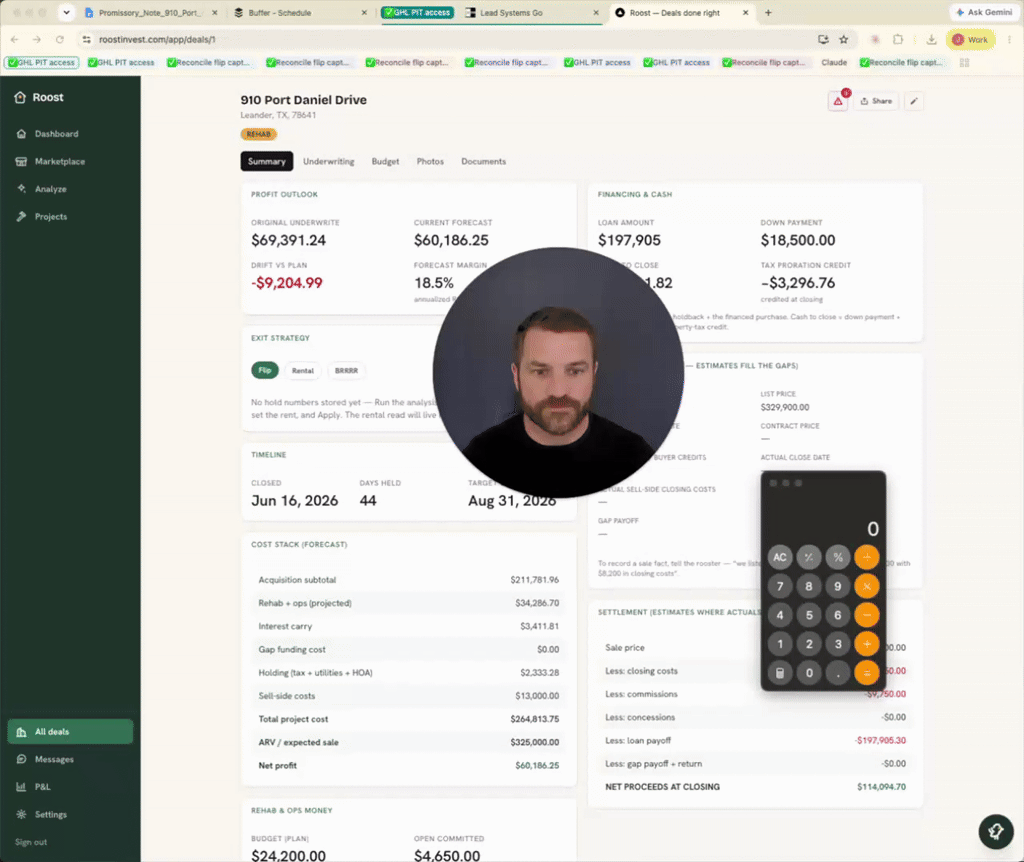Click calculator key 5

tap(808, 615)
